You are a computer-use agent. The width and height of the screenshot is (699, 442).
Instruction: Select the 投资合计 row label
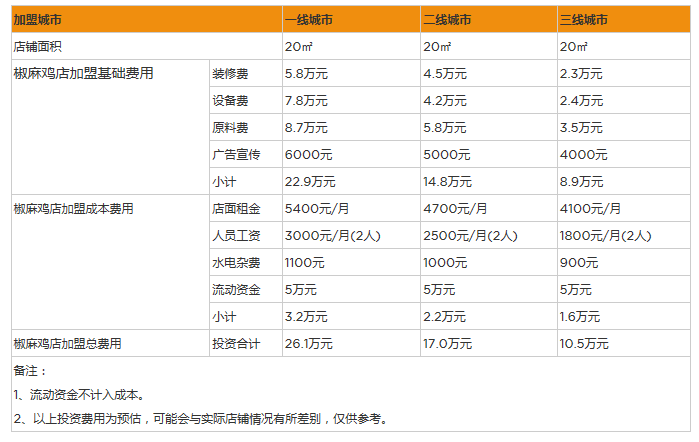(236, 344)
